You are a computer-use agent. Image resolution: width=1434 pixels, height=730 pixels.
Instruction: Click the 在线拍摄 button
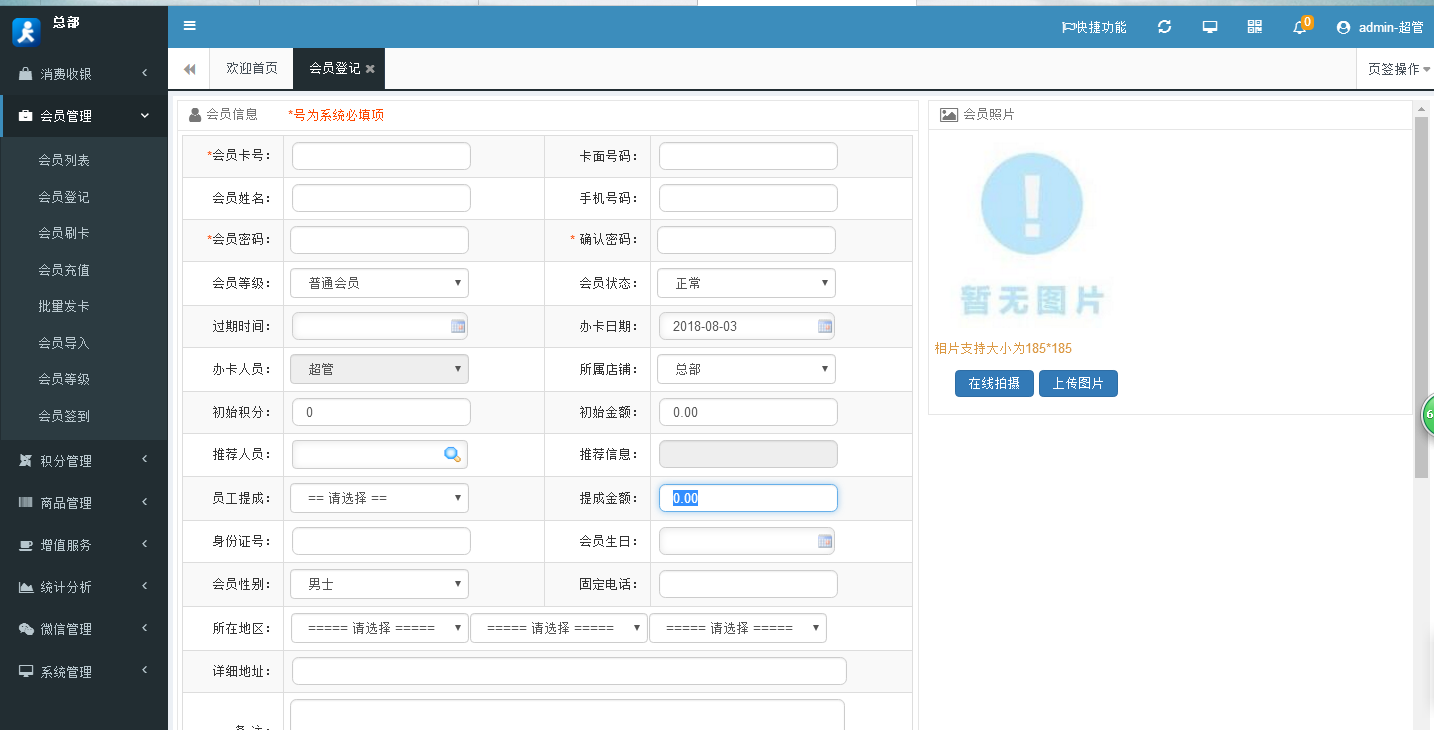pyautogui.click(x=994, y=384)
